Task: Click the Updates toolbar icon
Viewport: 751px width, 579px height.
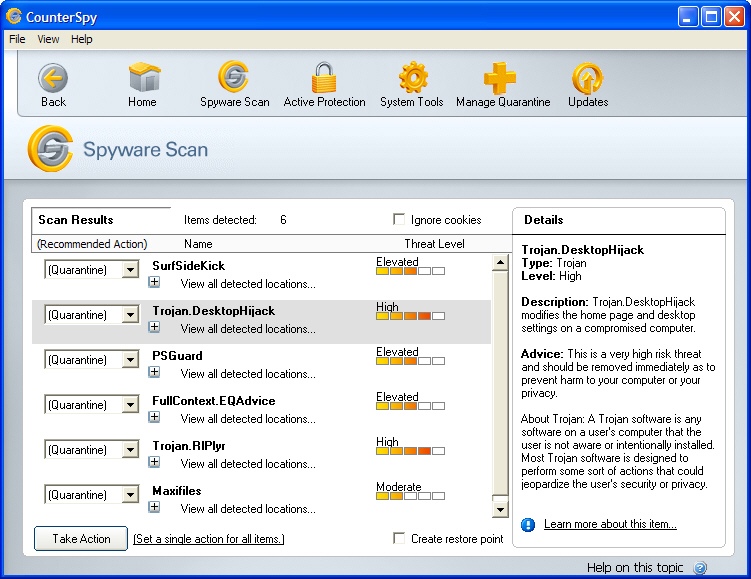Action: click(588, 78)
